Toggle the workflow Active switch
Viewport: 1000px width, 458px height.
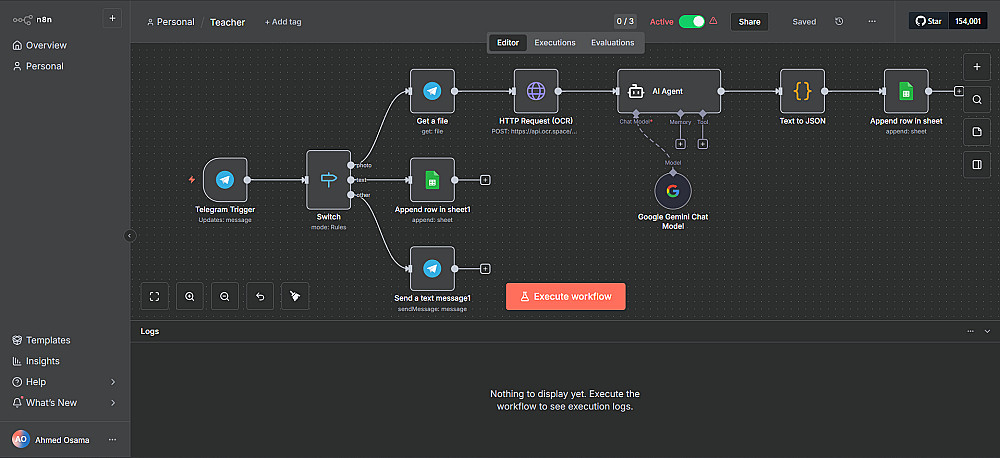tap(691, 21)
